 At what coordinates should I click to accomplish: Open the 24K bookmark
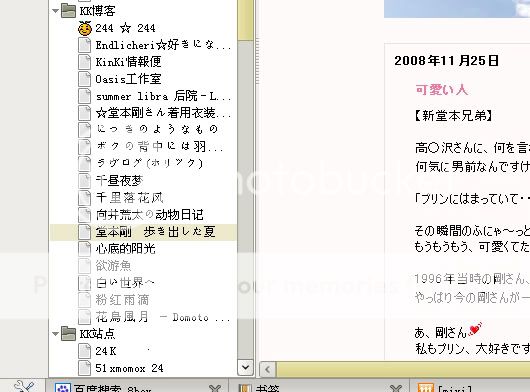(106, 351)
